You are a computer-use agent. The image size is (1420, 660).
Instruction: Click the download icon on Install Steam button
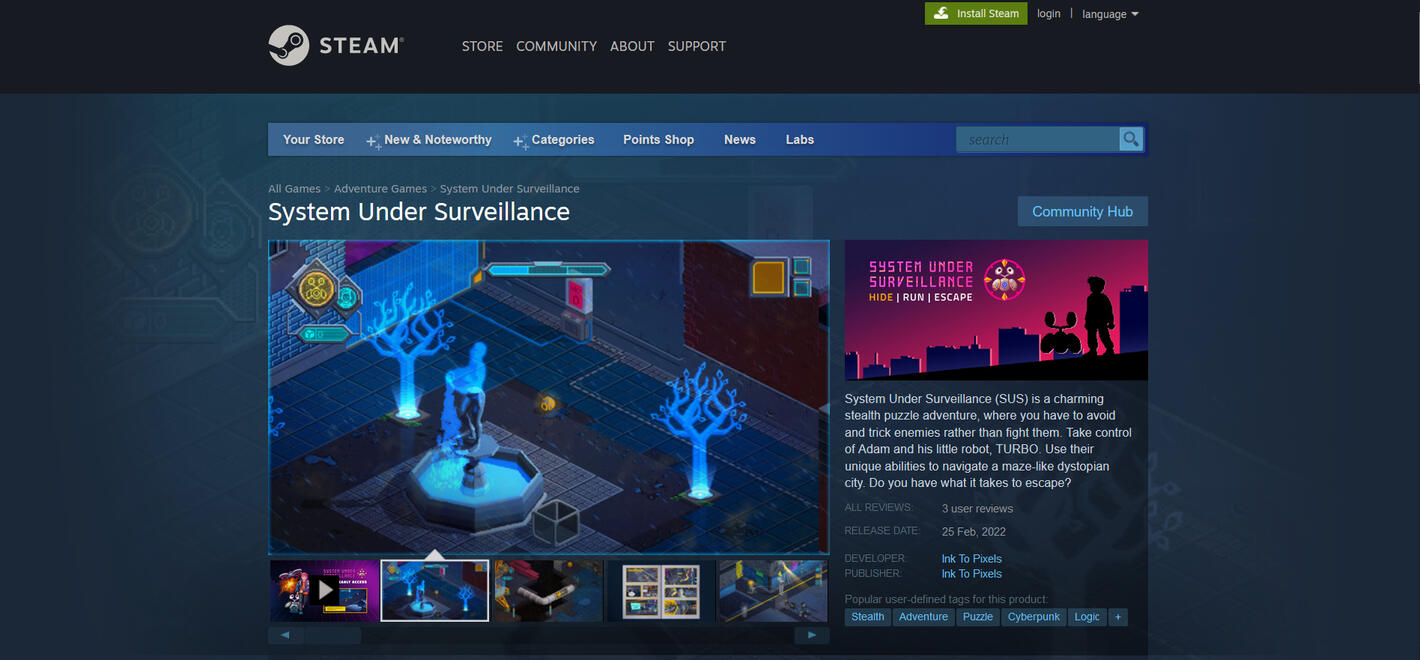(941, 13)
